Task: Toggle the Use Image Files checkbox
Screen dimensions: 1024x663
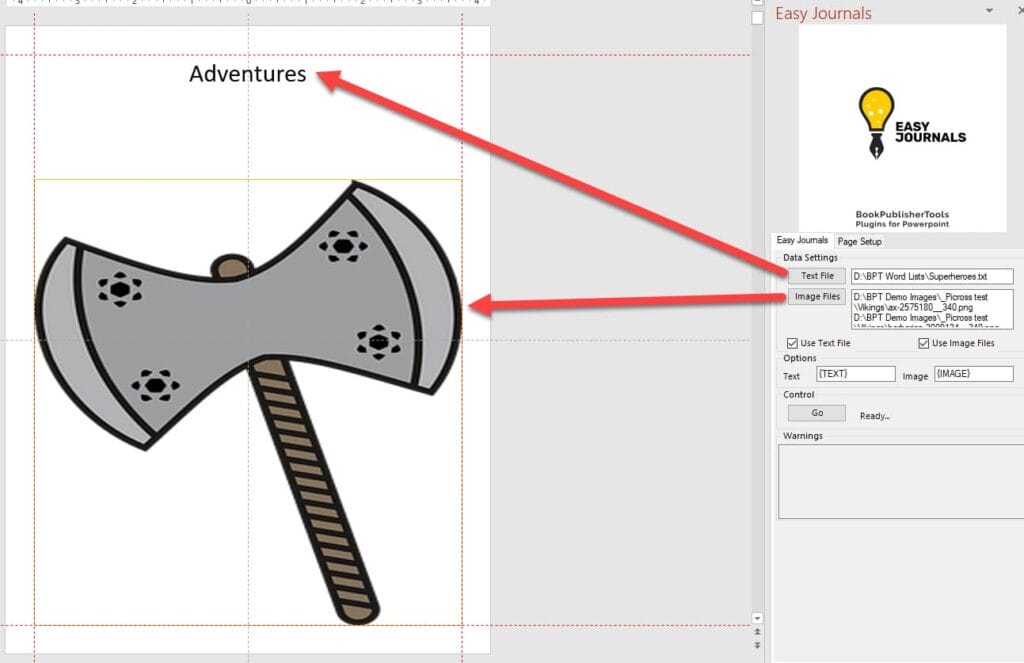Action: [x=924, y=343]
